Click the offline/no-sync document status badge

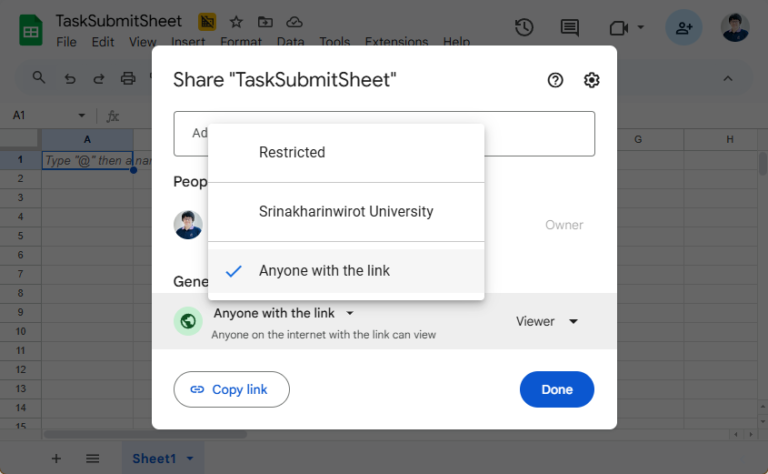(x=207, y=22)
